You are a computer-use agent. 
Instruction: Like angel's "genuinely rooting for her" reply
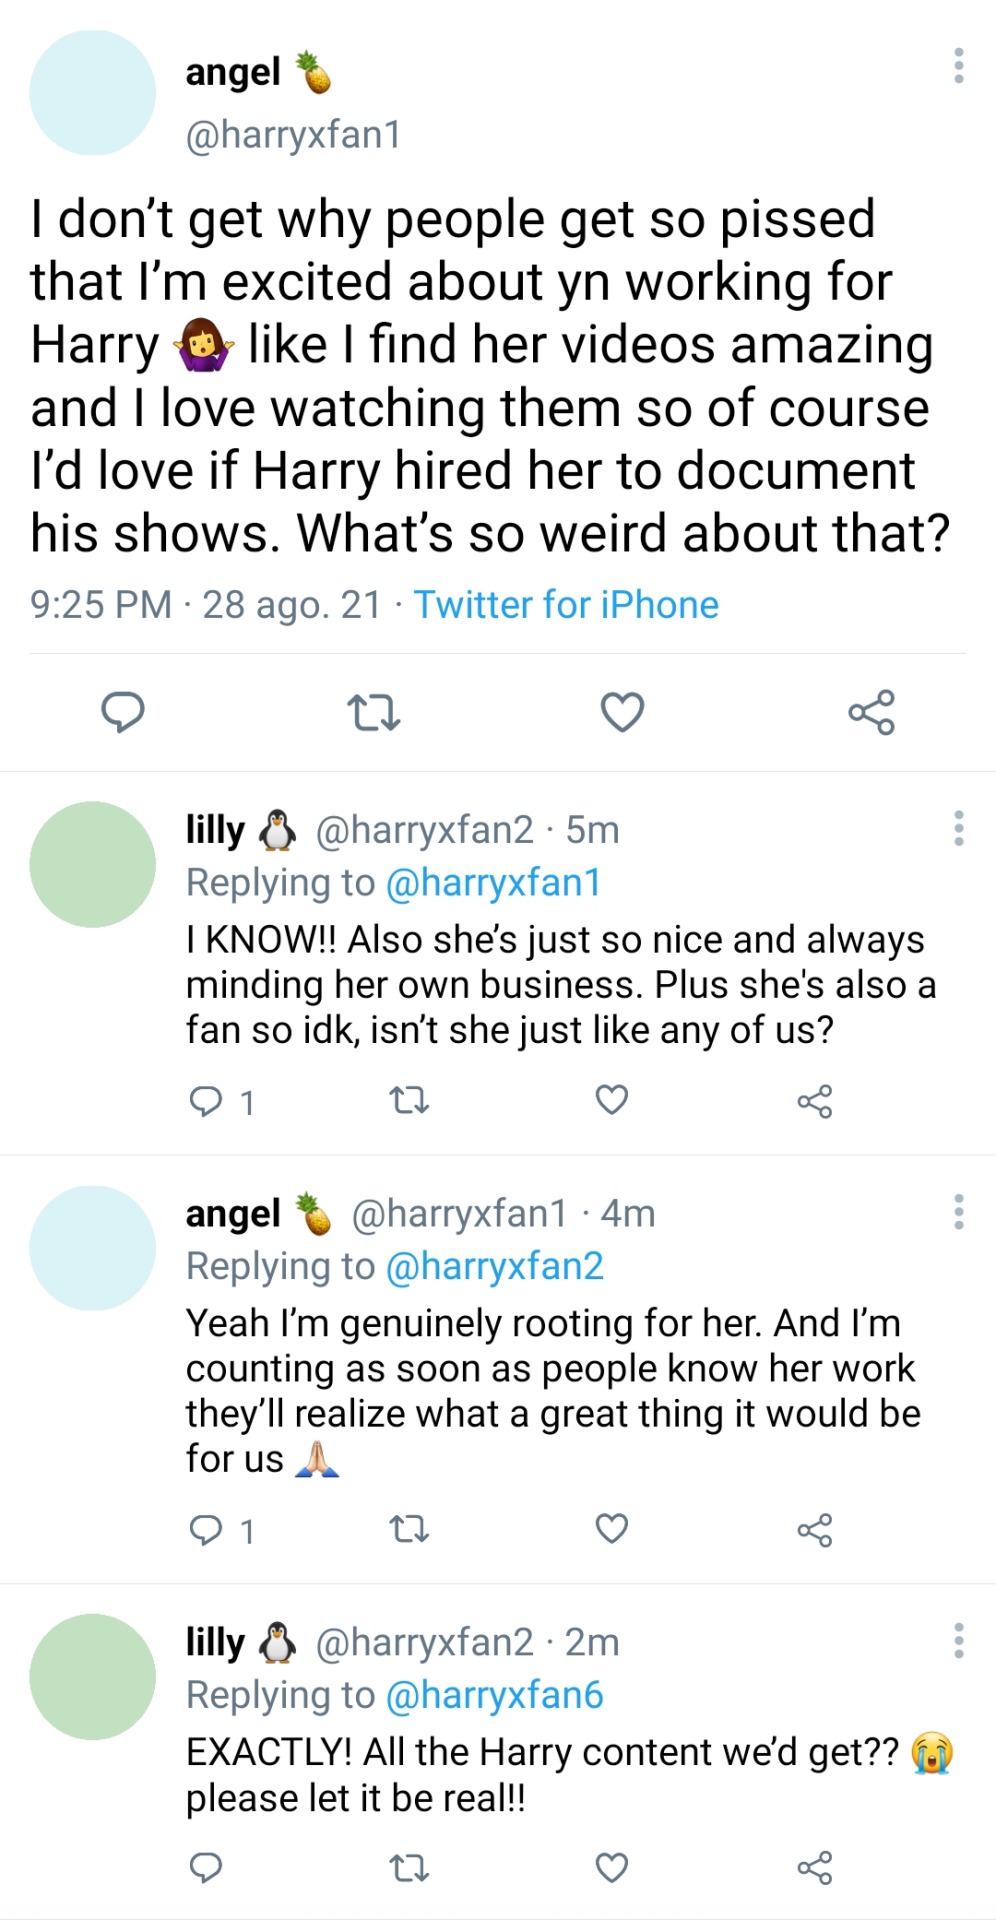612,1529
